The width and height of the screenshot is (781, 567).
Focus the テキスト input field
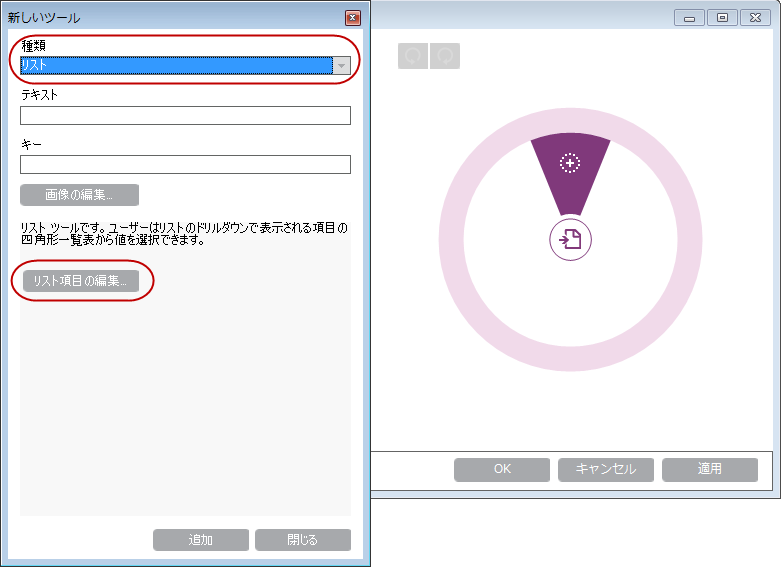[x=185, y=116]
